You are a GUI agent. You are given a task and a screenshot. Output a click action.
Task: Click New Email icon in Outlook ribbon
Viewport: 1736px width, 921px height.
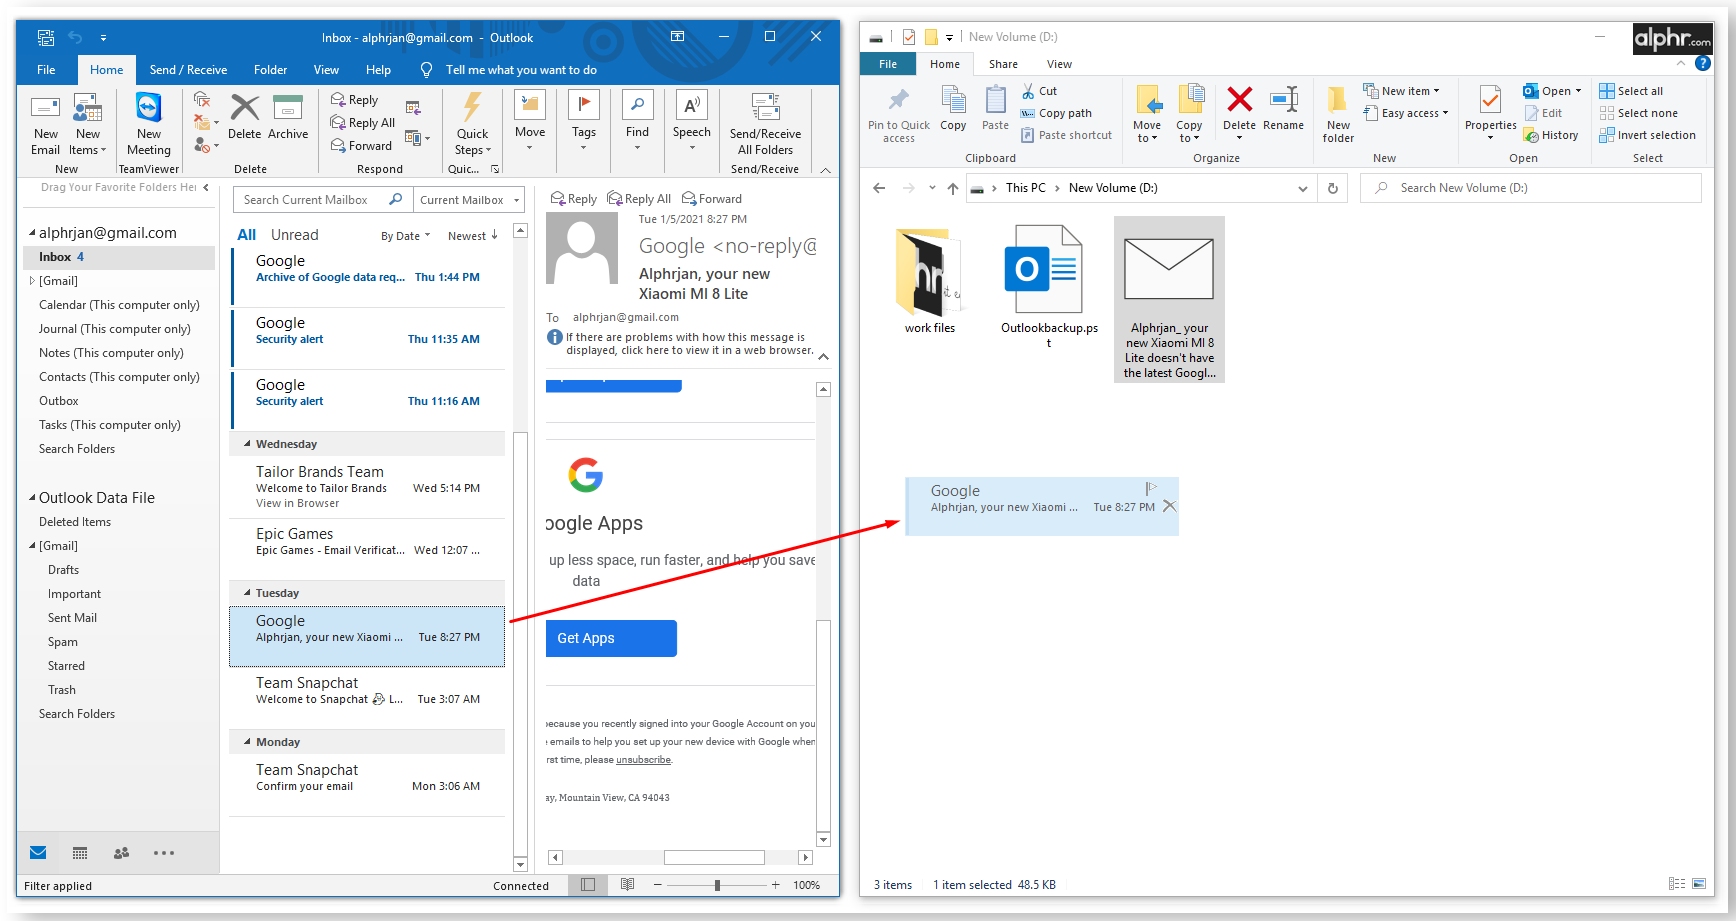[45, 124]
